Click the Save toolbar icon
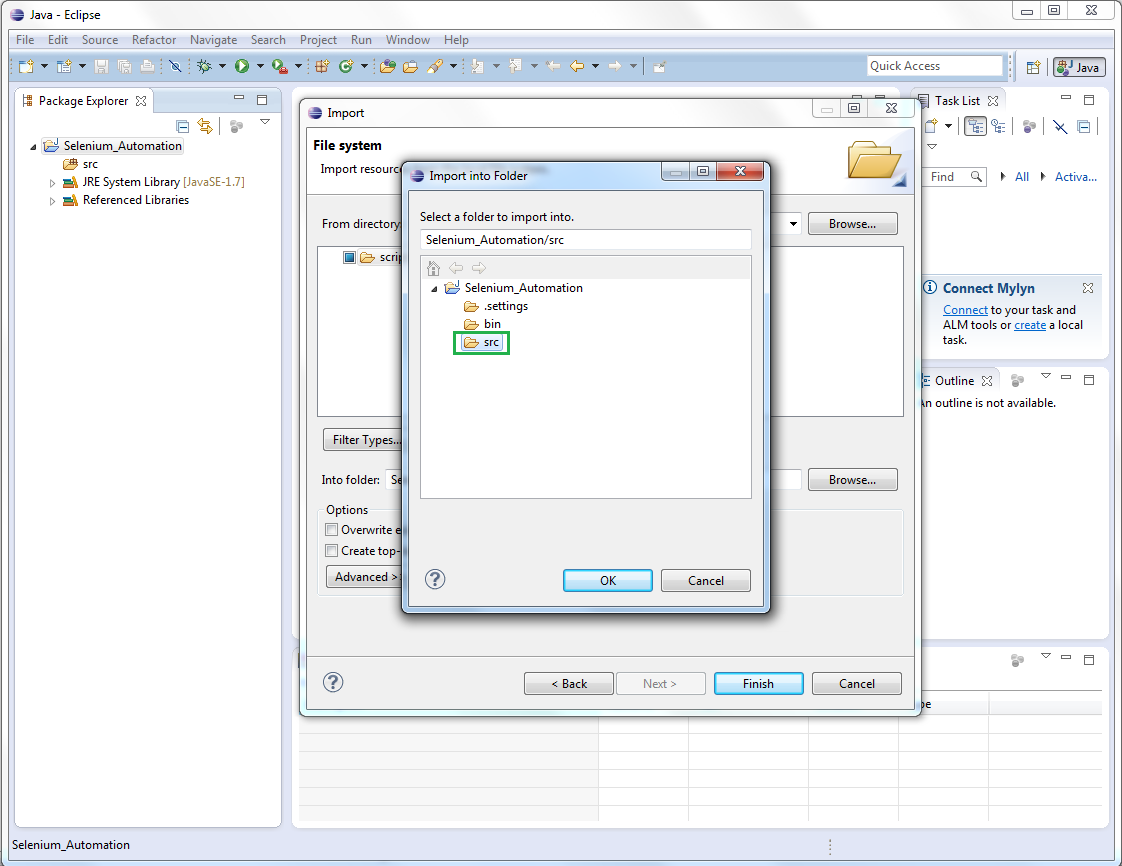1122x866 pixels. pyautogui.click(x=101, y=67)
